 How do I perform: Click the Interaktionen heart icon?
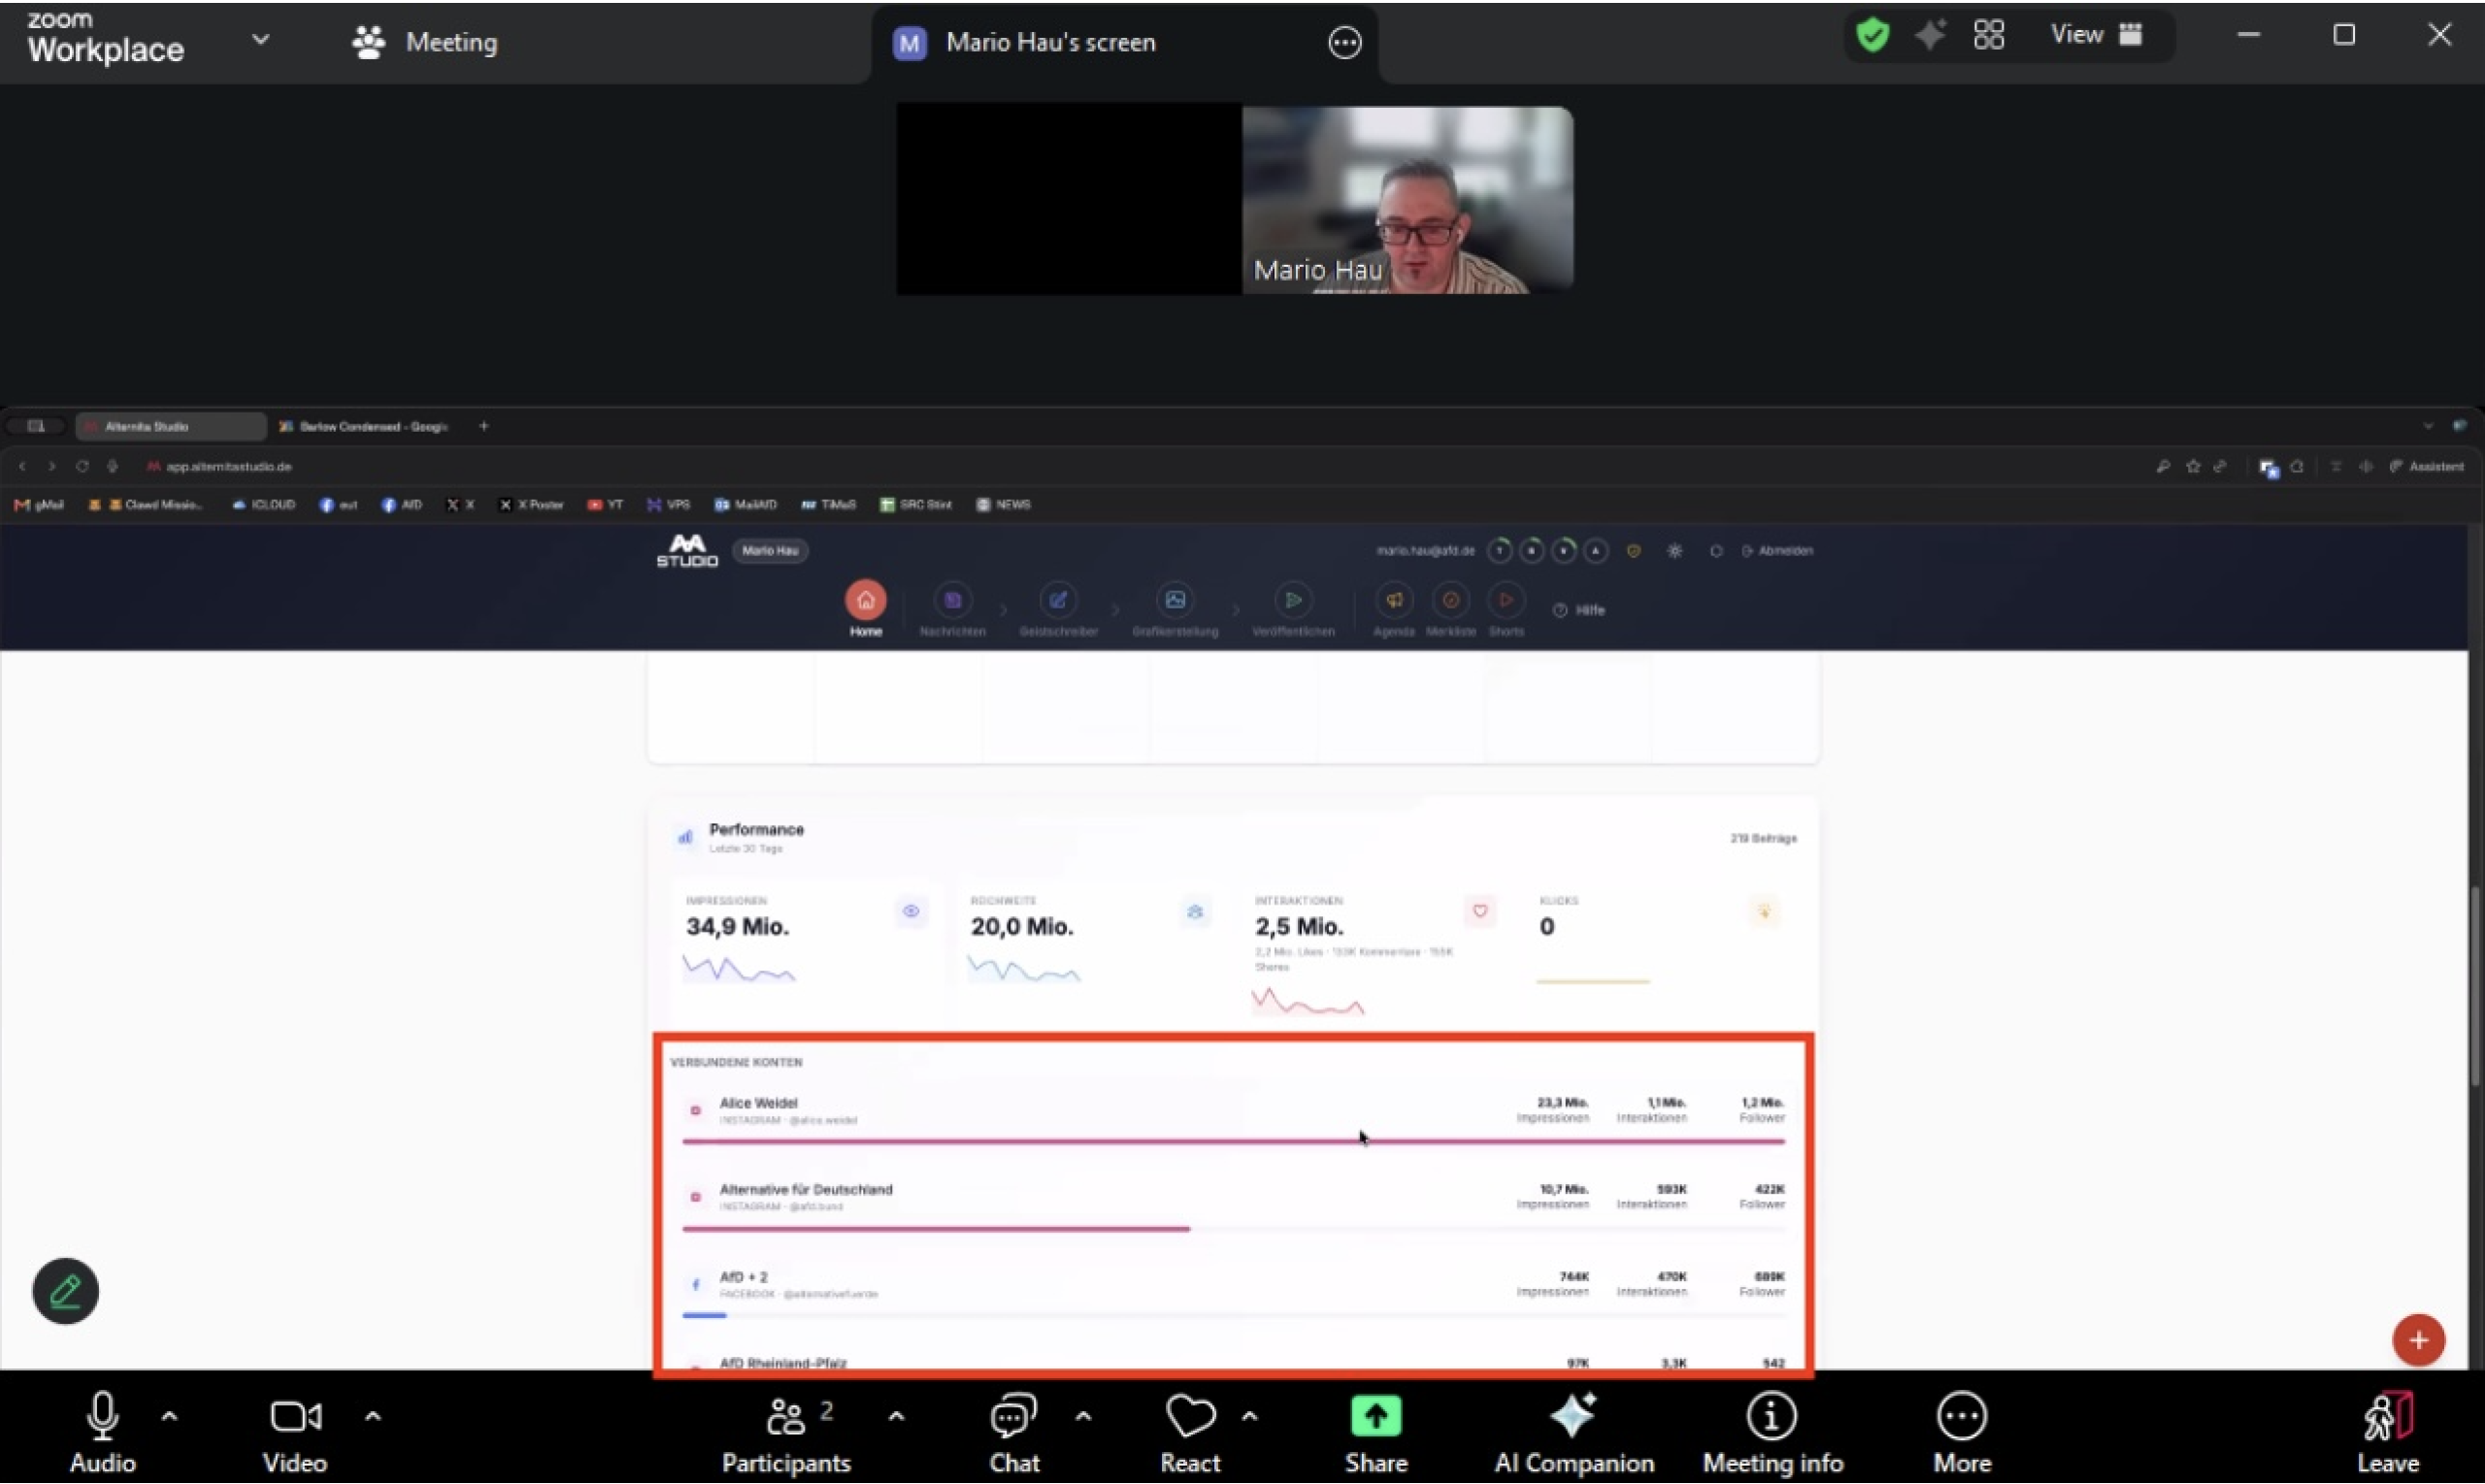point(1480,912)
